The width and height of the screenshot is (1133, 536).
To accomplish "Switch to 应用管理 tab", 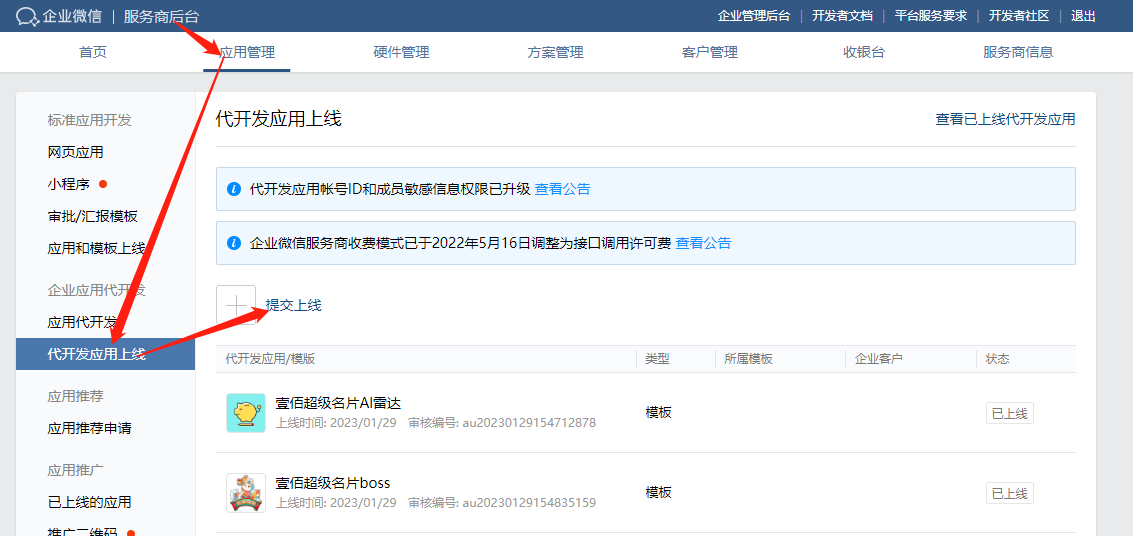I will coord(246,52).
